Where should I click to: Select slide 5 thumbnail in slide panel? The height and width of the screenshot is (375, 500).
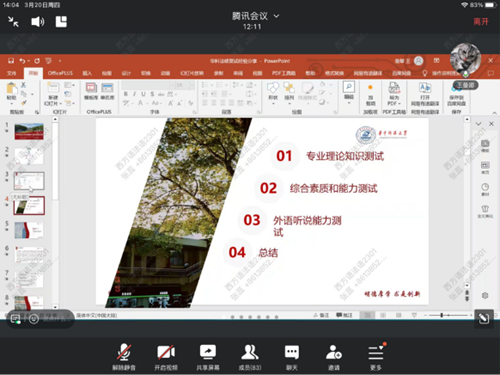click(x=29, y=230)
